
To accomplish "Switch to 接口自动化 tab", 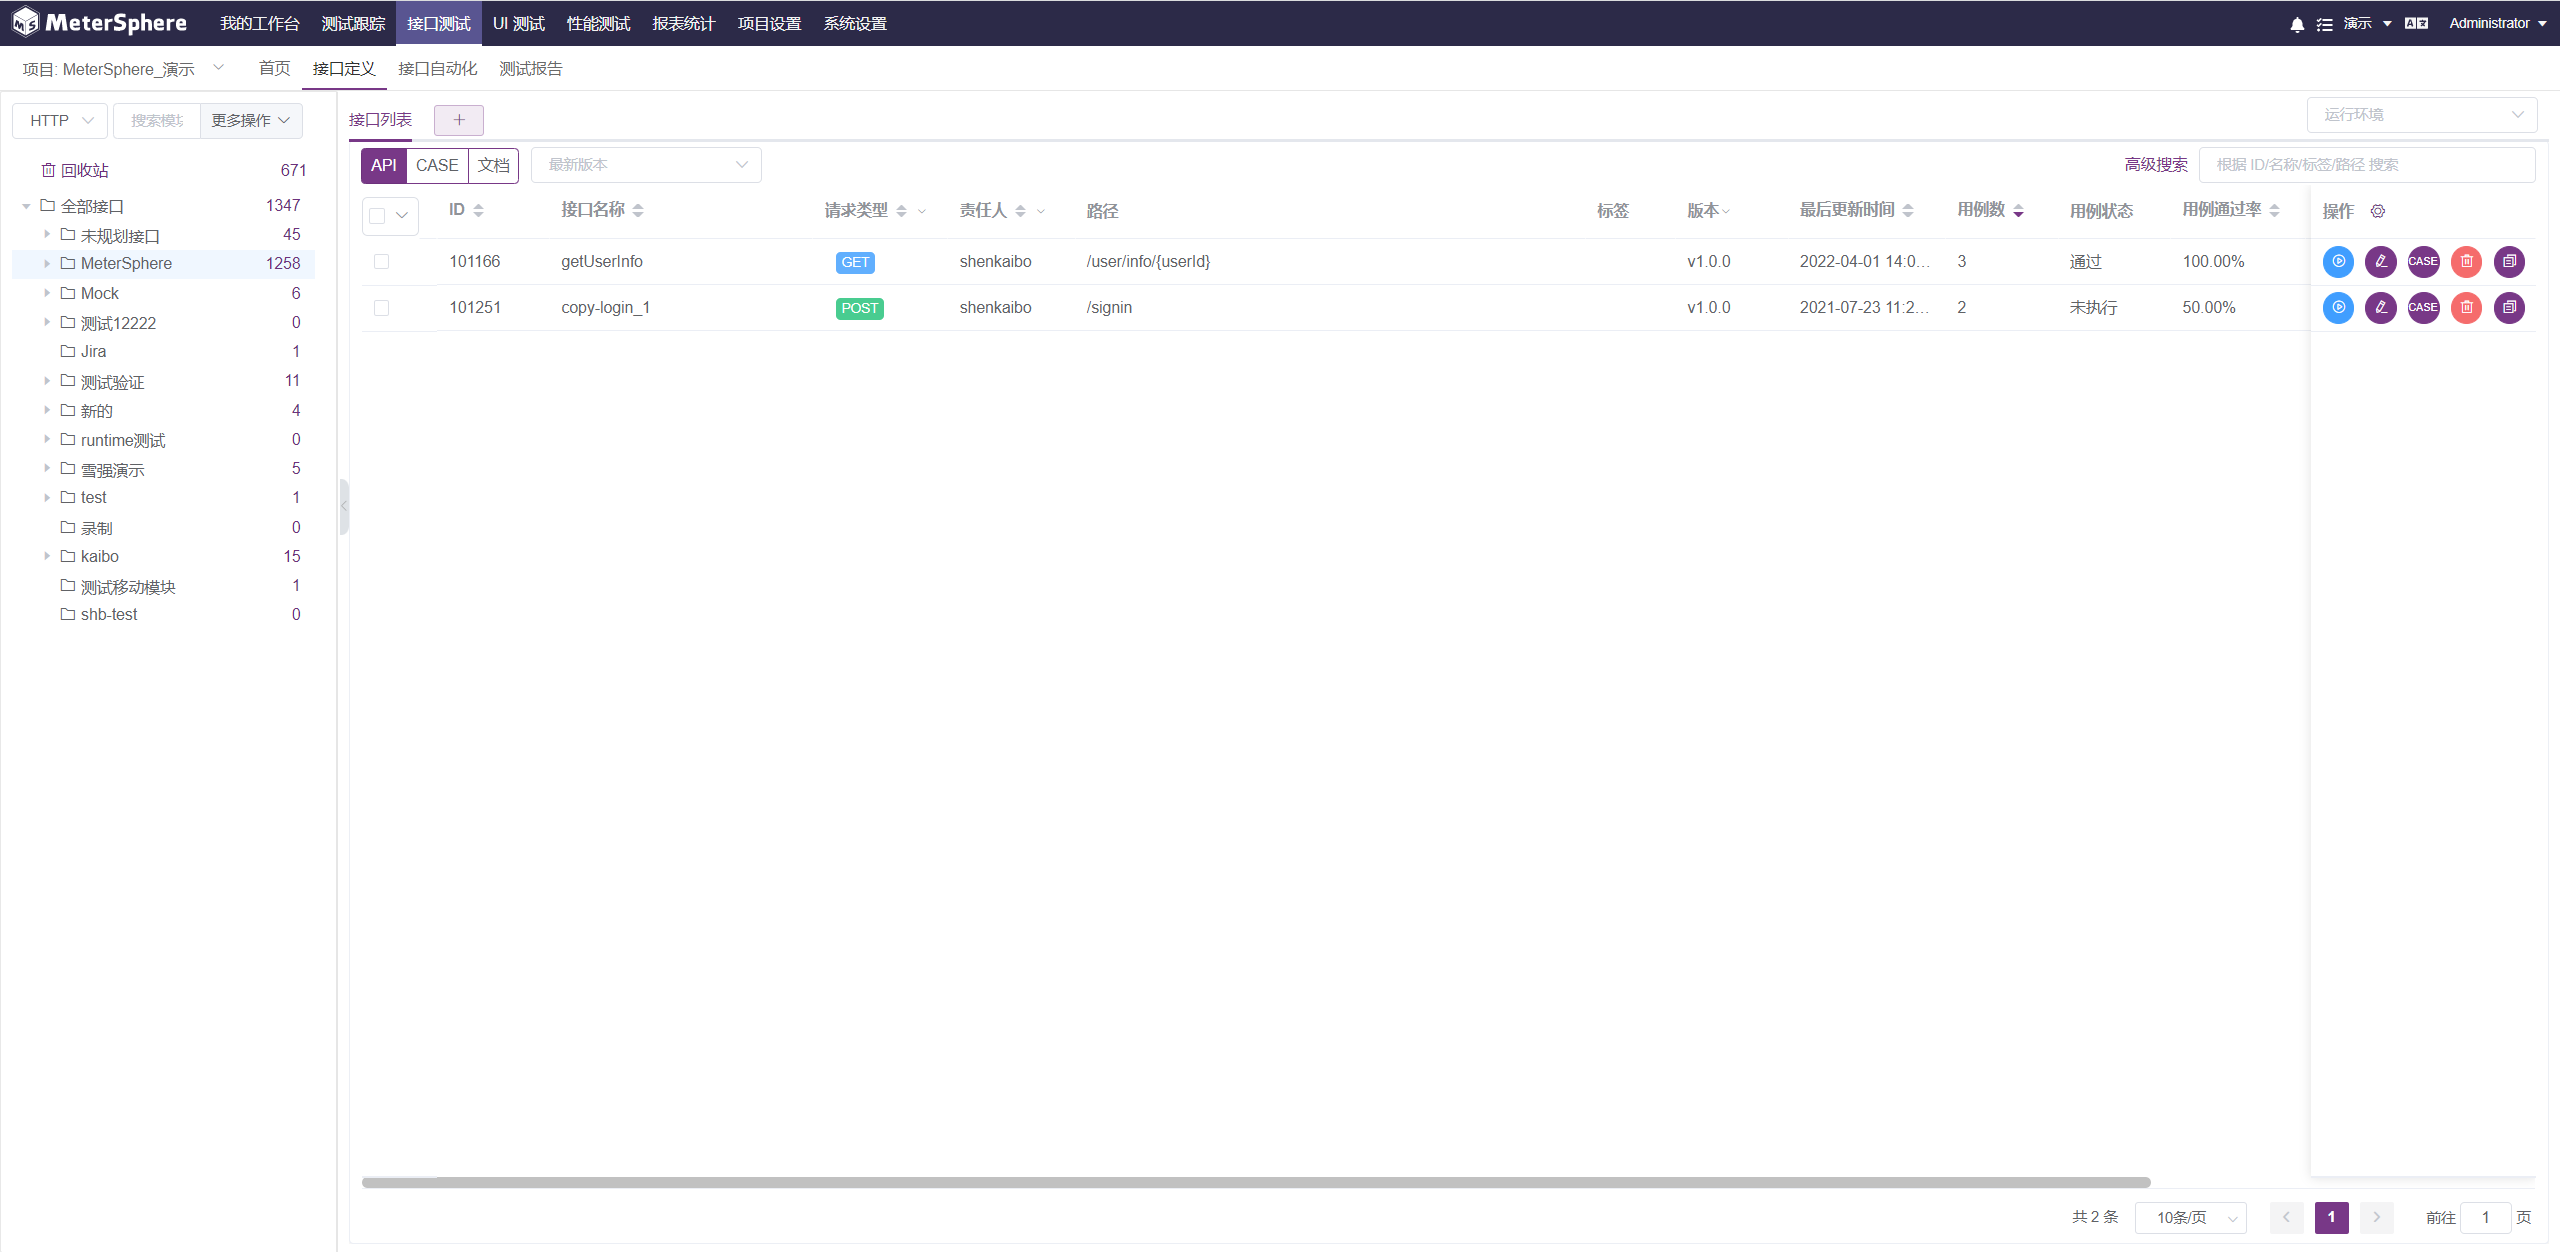I will [x=437, y=69].
